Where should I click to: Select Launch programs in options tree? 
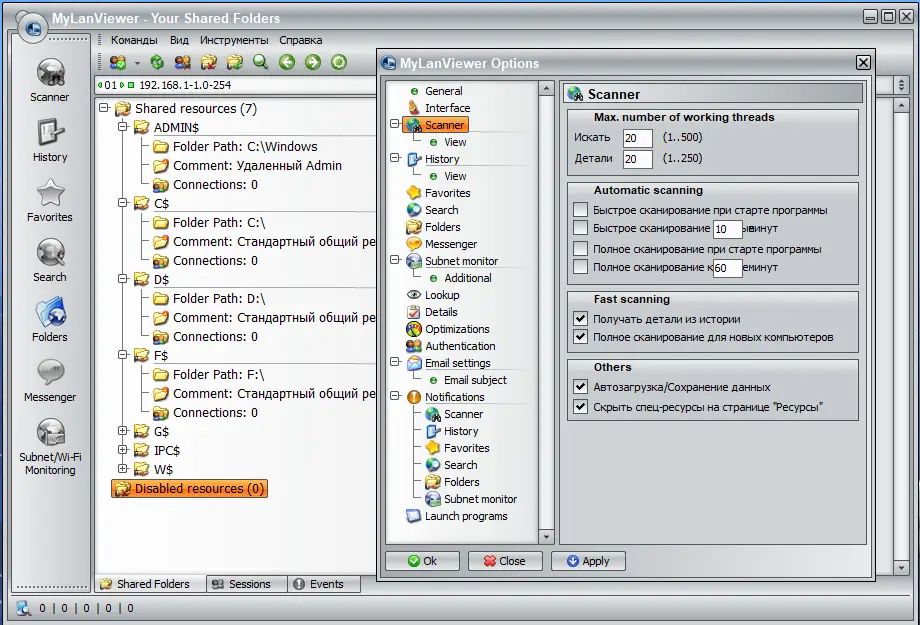click(x=458, y=516)
